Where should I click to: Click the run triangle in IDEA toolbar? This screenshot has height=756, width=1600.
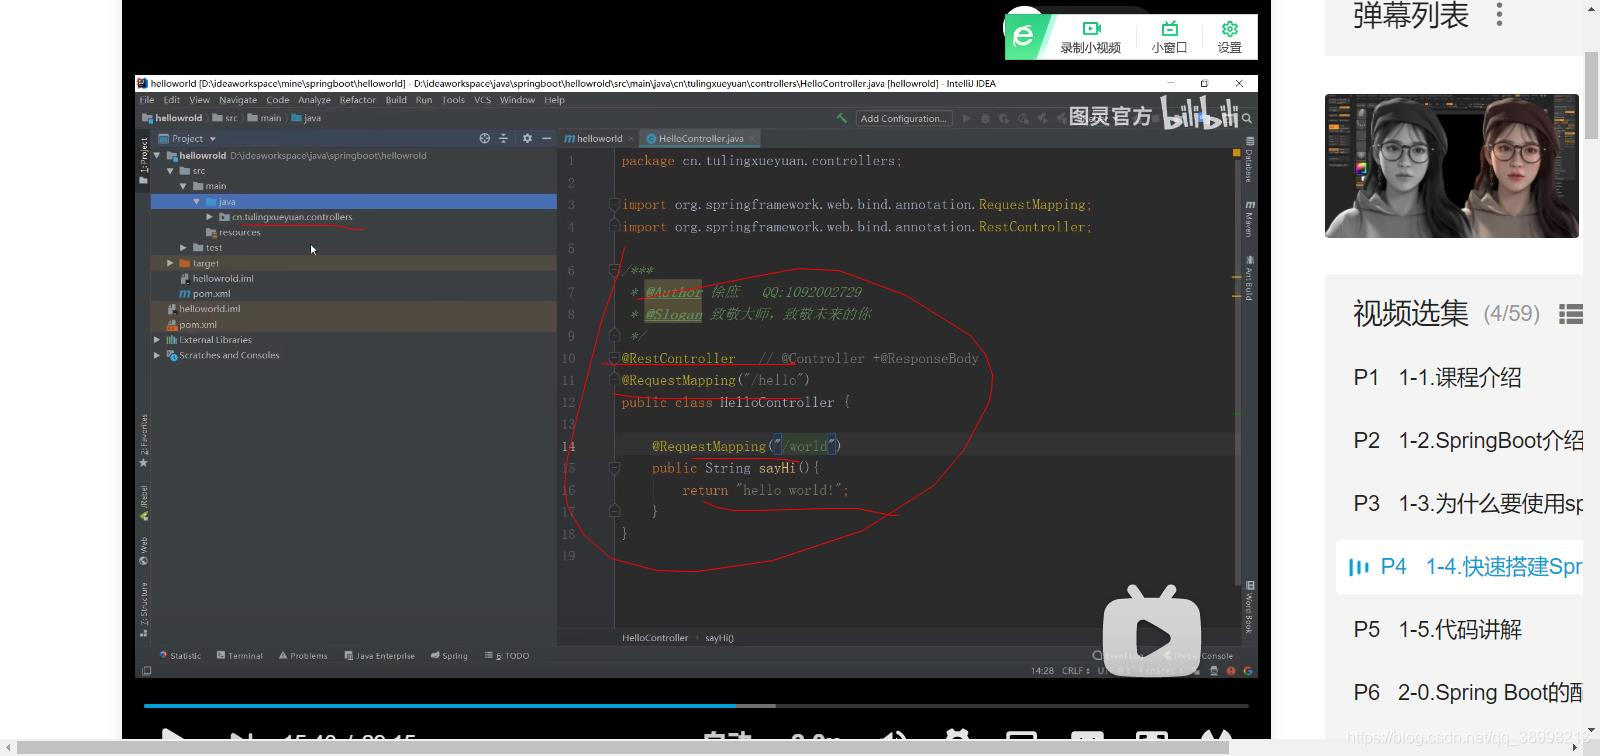pos(966,118)
